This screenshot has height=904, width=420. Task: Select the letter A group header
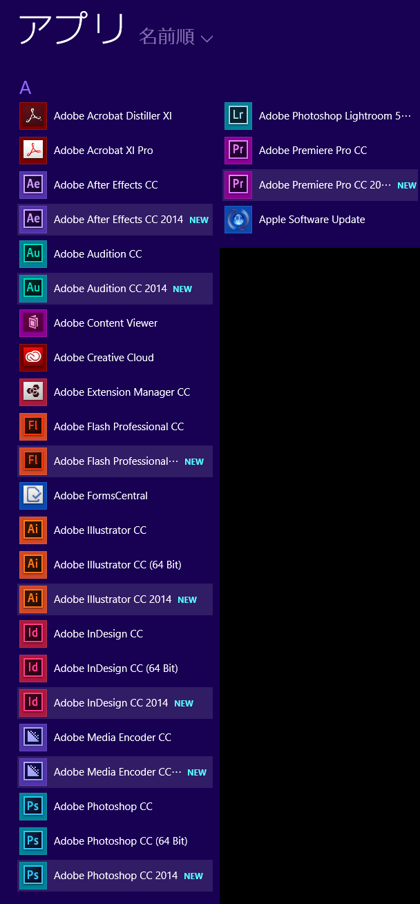[25, 88]
